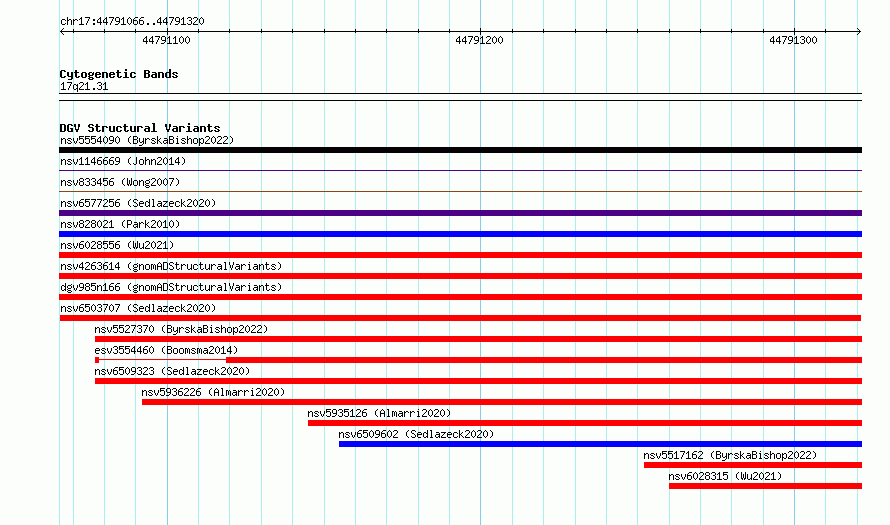This screenshot has height=525, width=890.
Task: Select the purple nsv6577256 variant bar
Action: pos(460,213)
